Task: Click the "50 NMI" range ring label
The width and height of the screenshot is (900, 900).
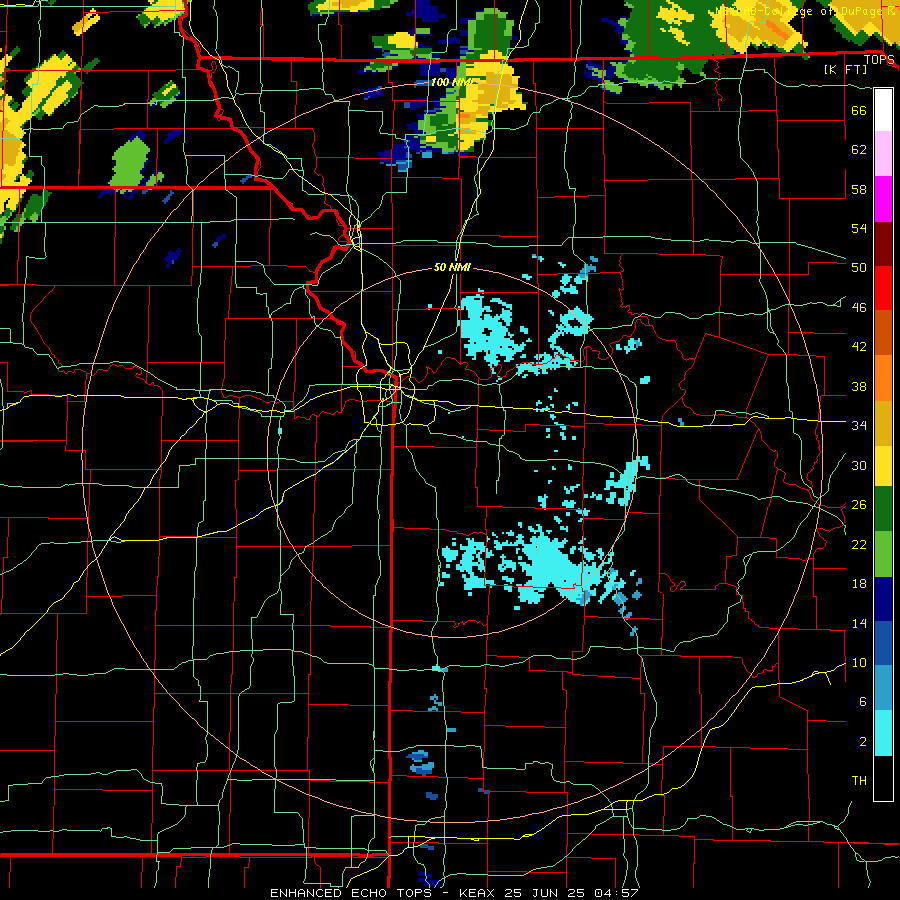Action: point(452,267)
